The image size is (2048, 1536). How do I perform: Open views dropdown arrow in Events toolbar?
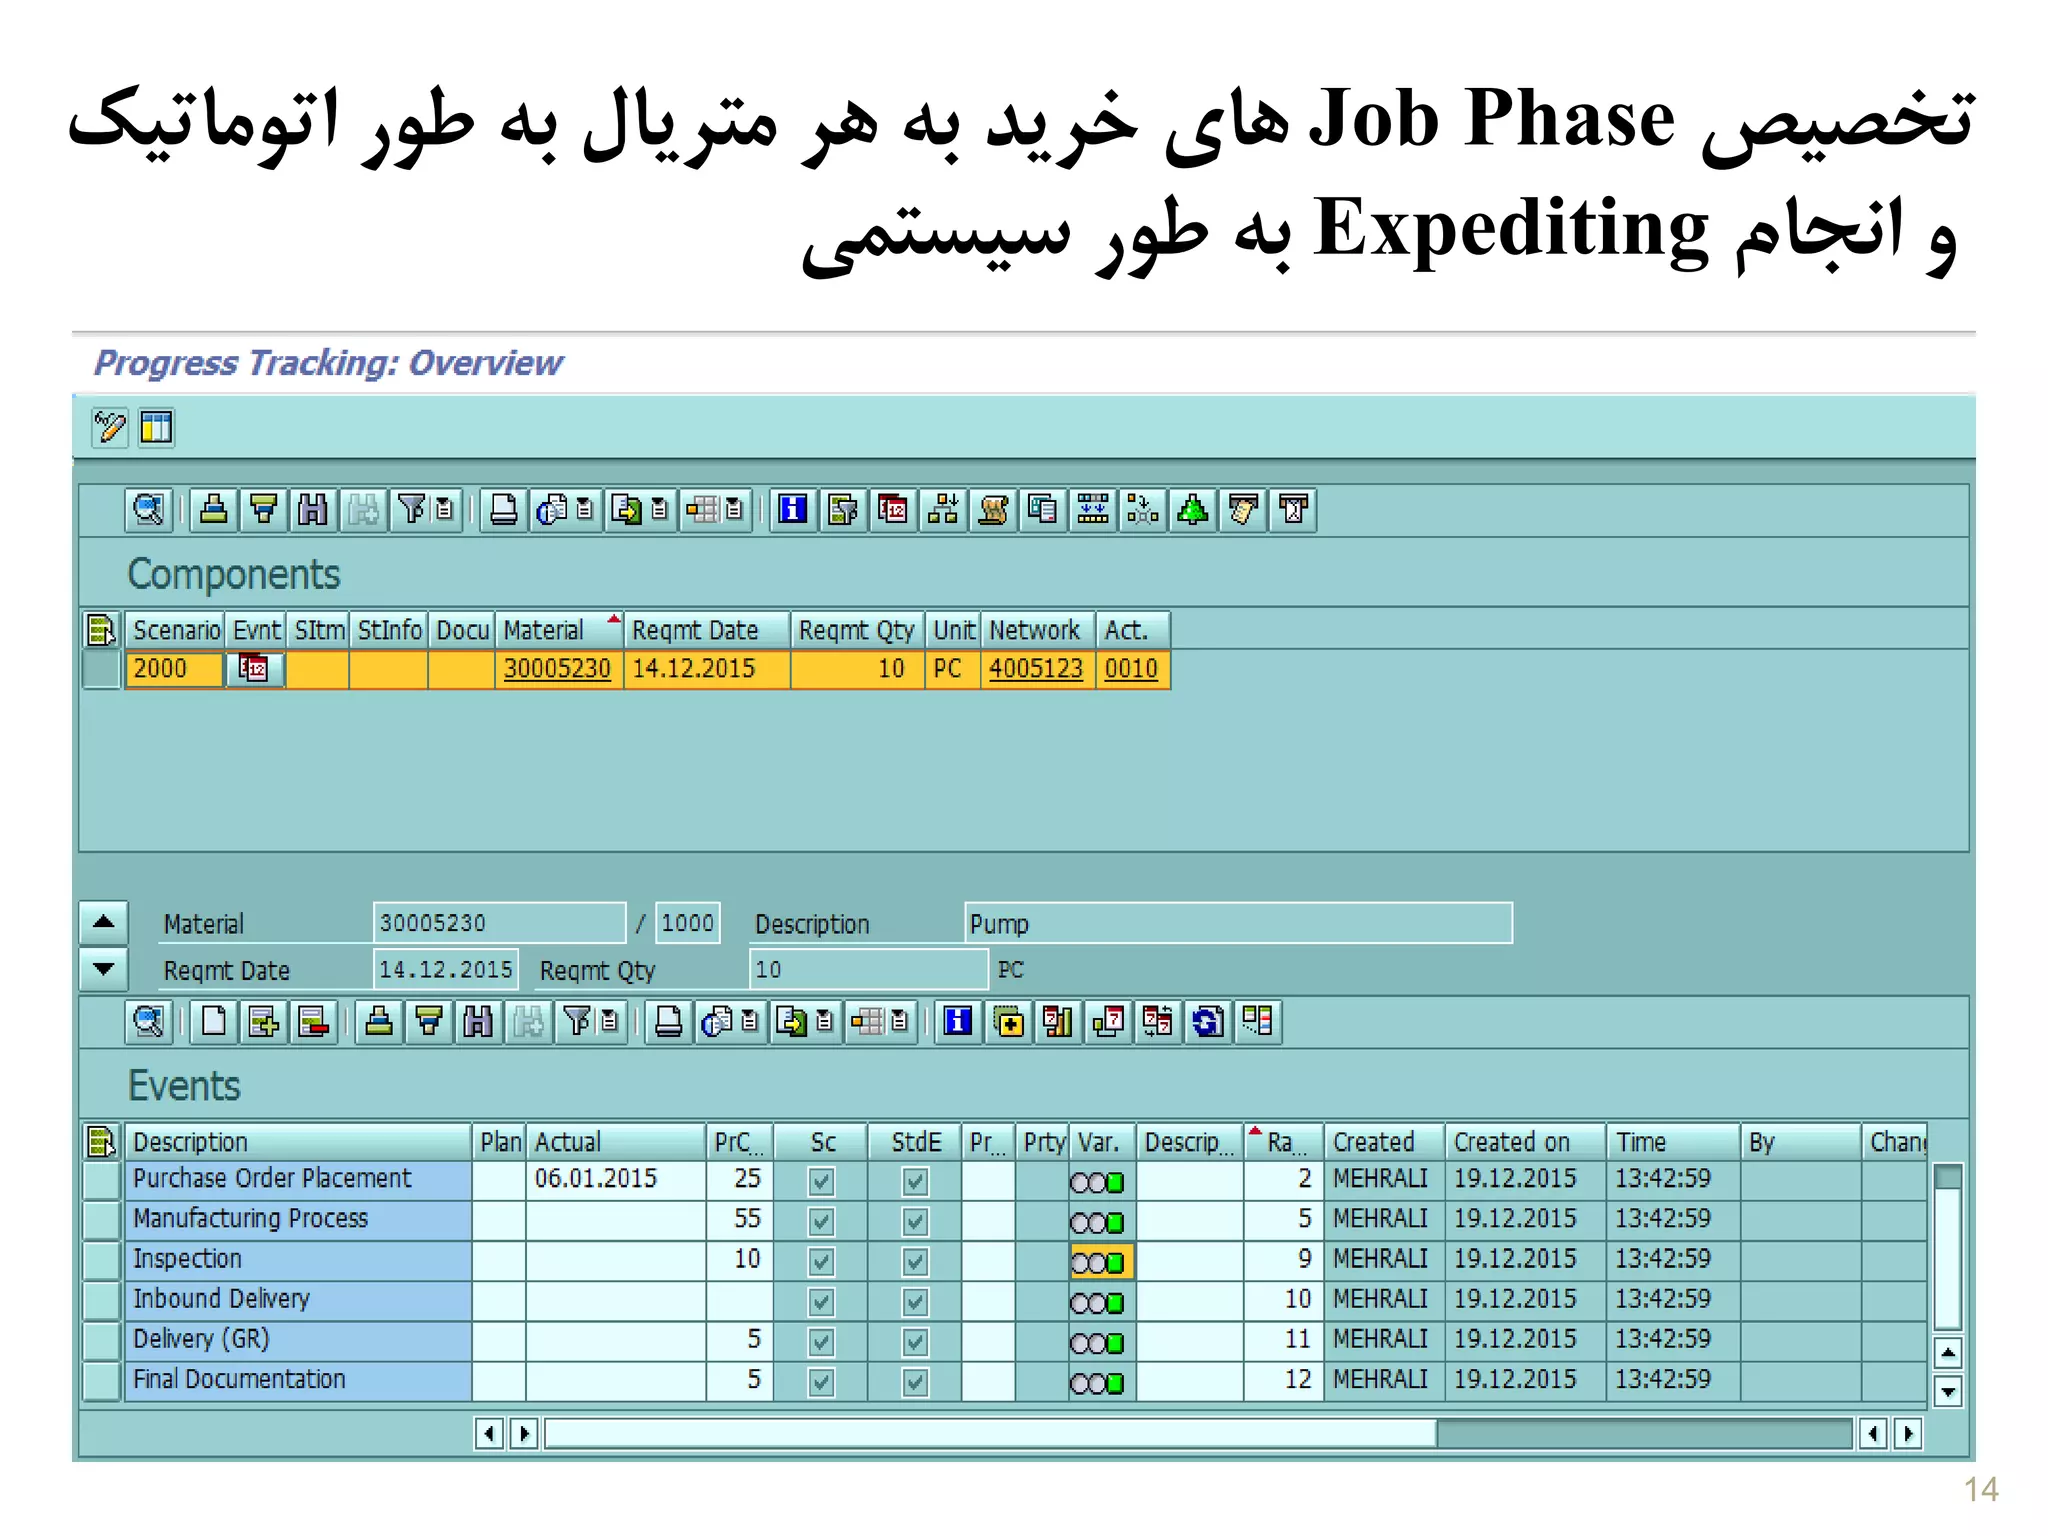750,1022
